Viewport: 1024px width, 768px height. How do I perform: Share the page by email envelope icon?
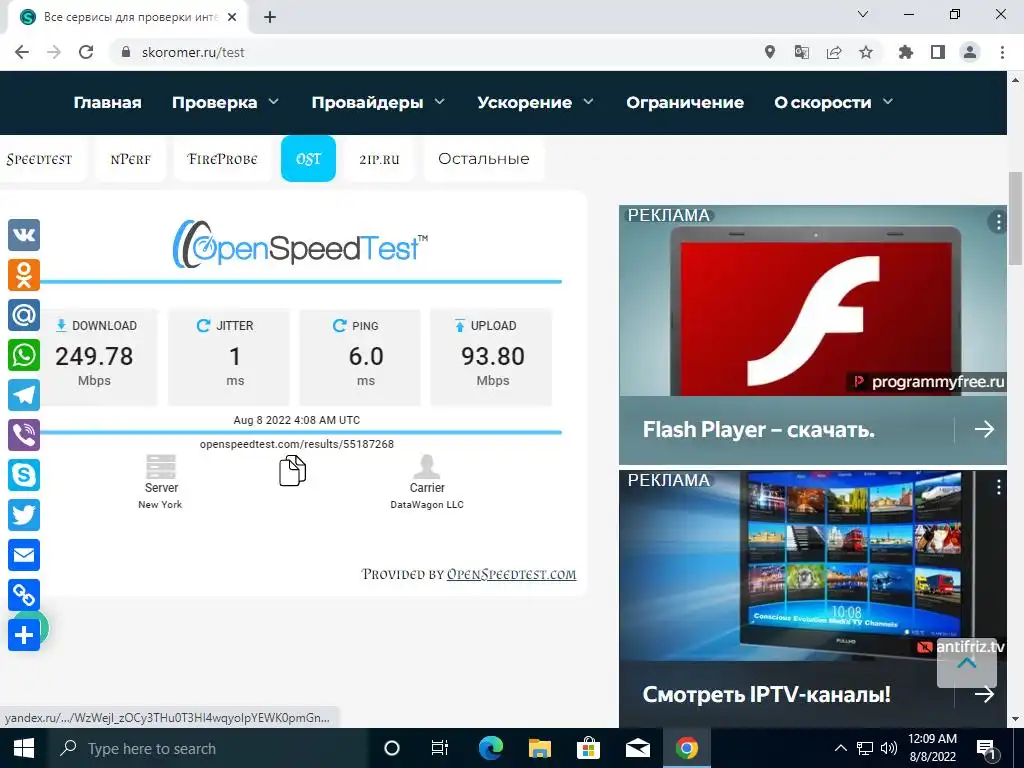(24, 555)
